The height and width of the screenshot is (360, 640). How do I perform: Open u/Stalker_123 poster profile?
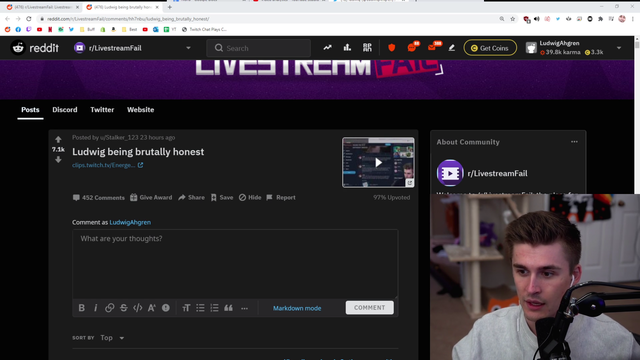pyautogui.click(x=119, y=138)
